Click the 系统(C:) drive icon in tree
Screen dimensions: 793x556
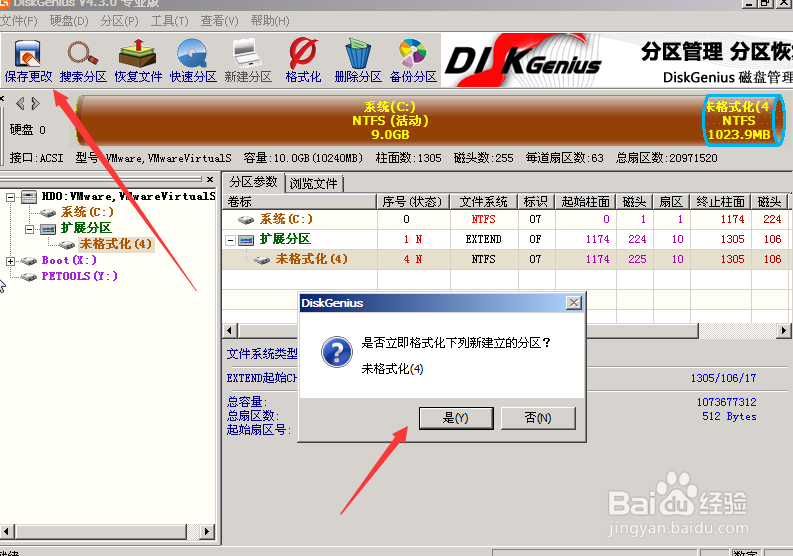(48, 212)
